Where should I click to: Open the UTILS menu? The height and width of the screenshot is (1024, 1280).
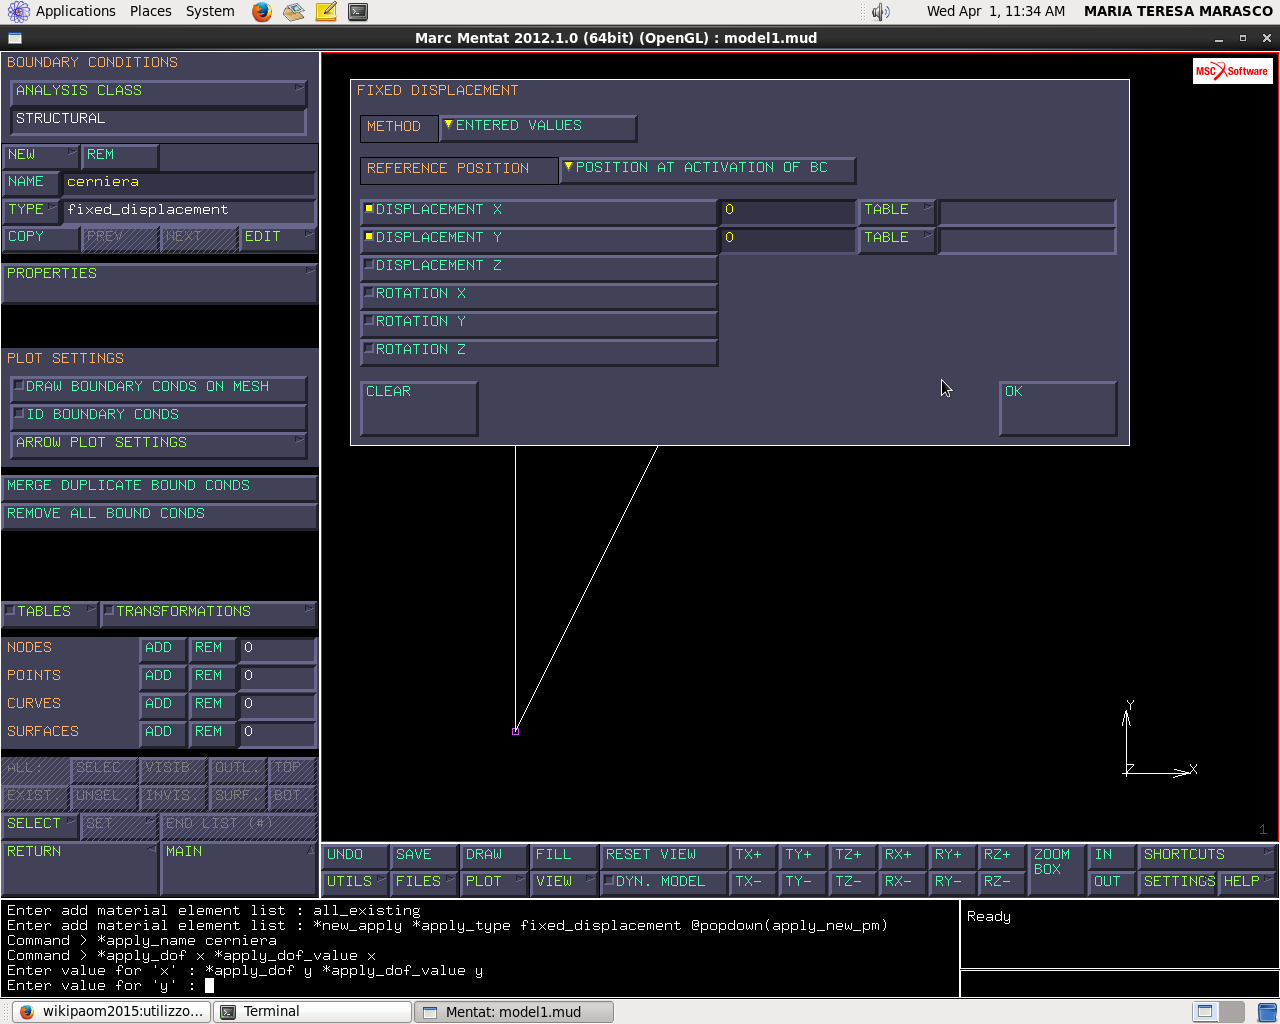click(355, 882)
